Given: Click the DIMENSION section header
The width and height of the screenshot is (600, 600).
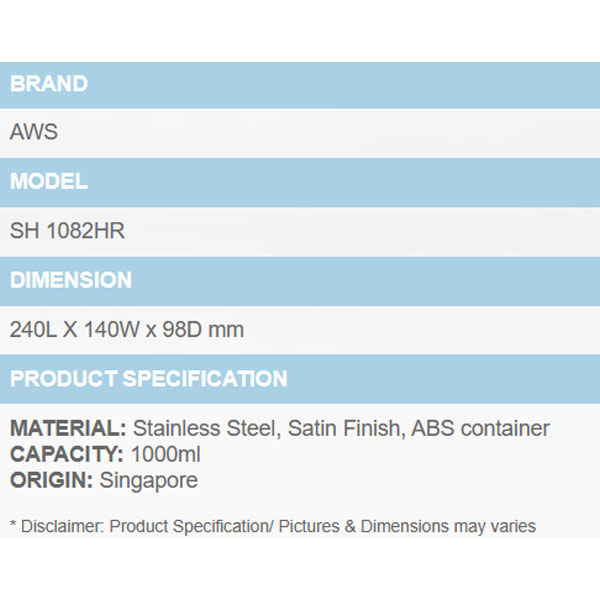Looking at the screenshot, I should click(x=71, y=280).
